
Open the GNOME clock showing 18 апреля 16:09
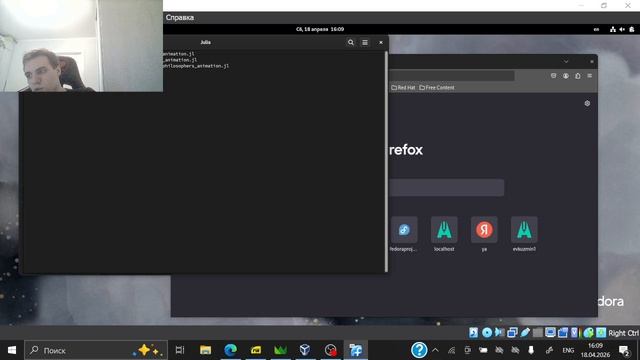coord(320,29)
